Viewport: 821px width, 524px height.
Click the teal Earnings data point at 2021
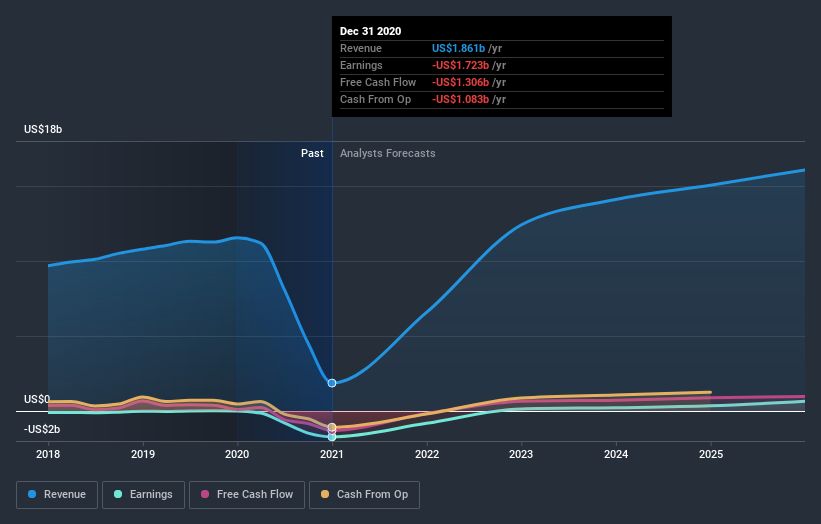332,437
